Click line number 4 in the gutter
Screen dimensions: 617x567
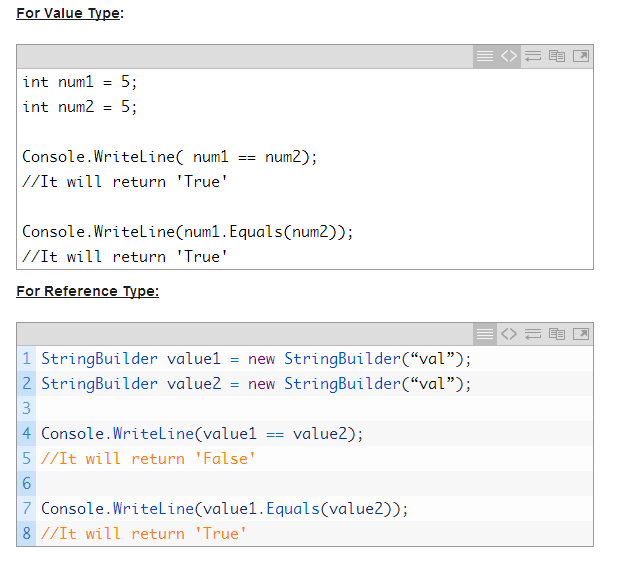click(x=27, y=434)
